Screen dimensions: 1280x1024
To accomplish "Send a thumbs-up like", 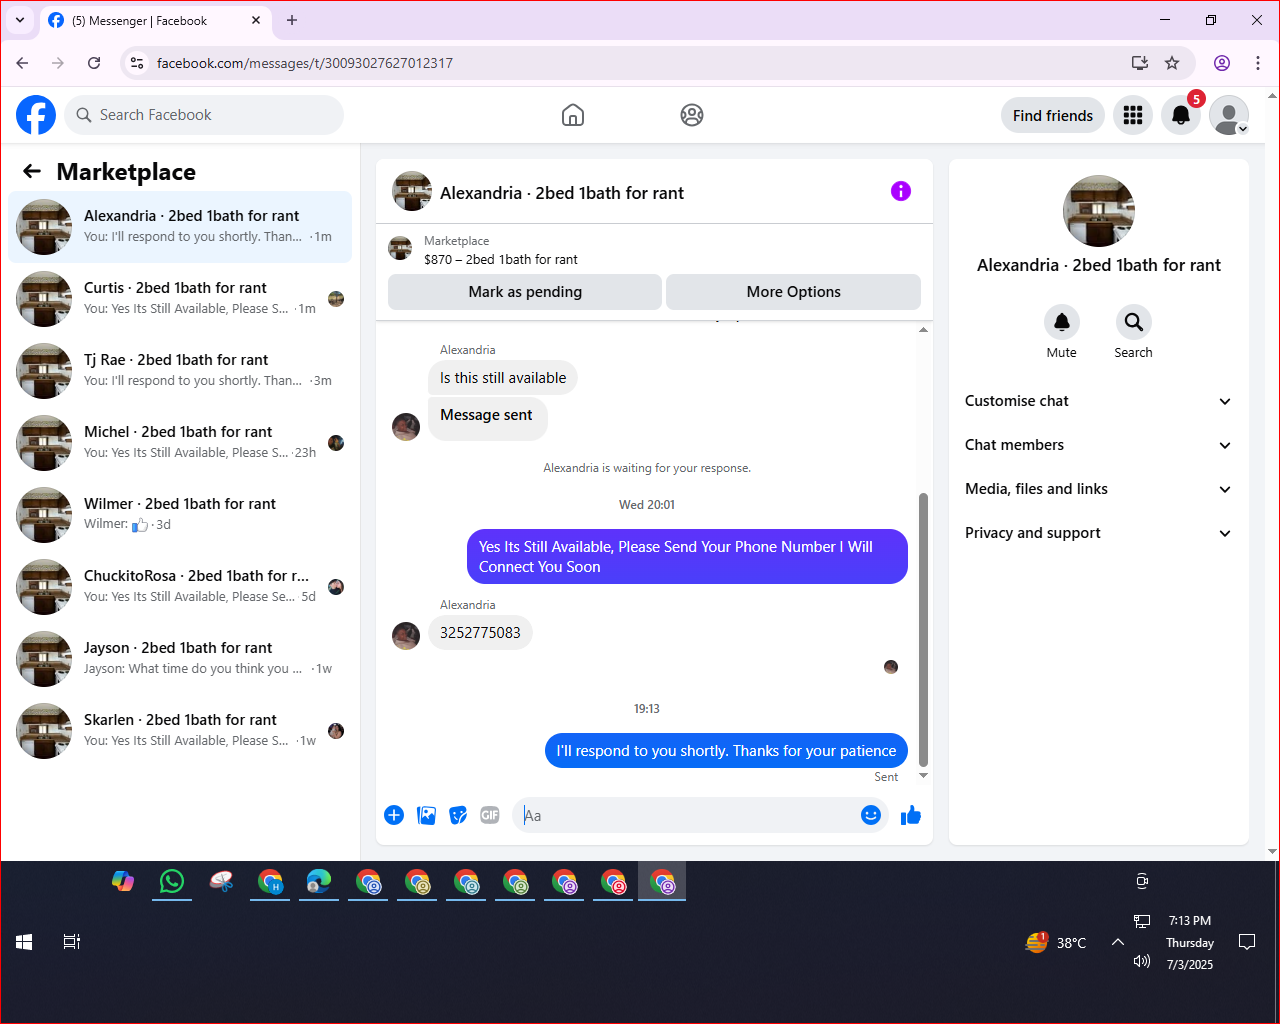I will [911, 815].
